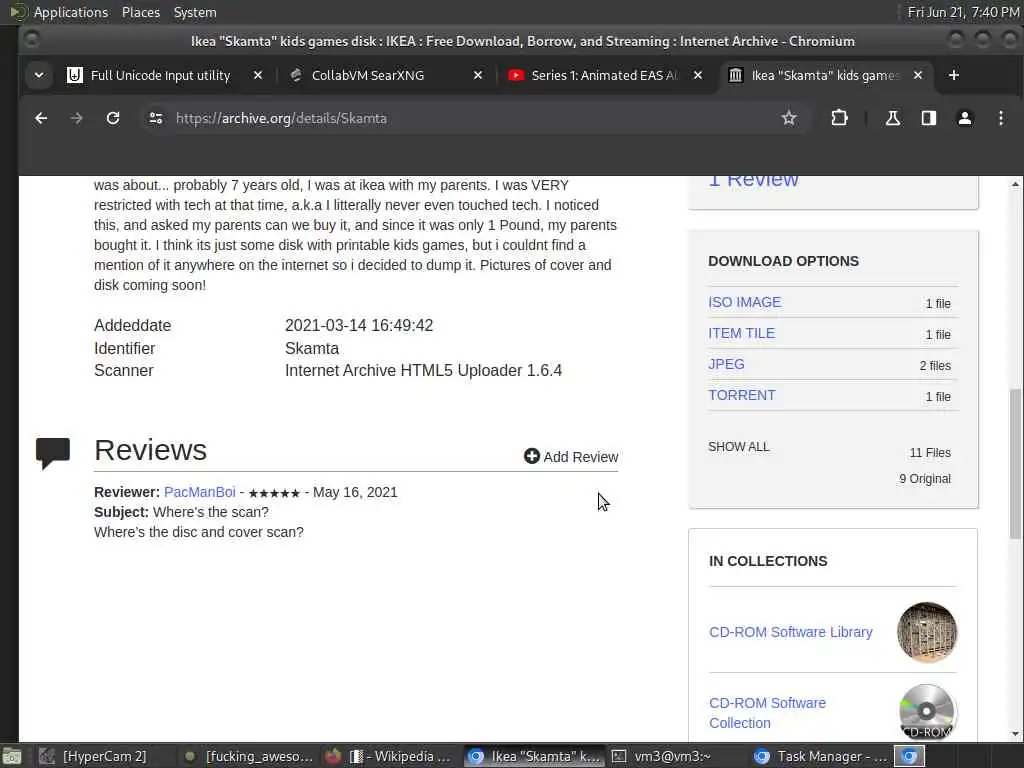Close the Ikea Skamta tab
The height and width of the screenshot is (768, 1024).
click(918, 75)
